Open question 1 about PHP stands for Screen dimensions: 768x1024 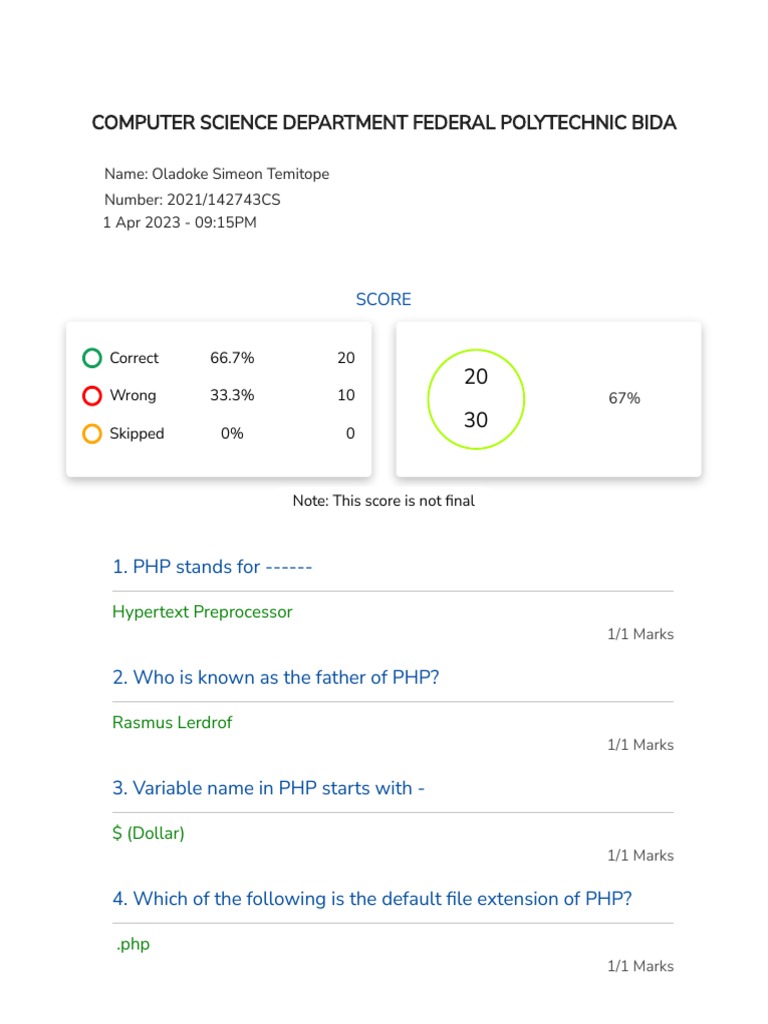pyautogui.click(x=213, y=567)
